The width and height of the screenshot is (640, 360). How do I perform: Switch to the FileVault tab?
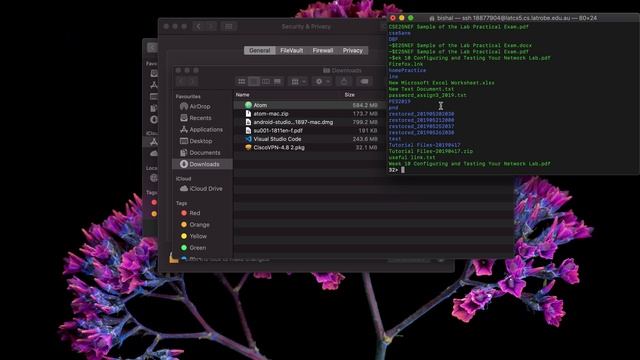click(291, 51)
